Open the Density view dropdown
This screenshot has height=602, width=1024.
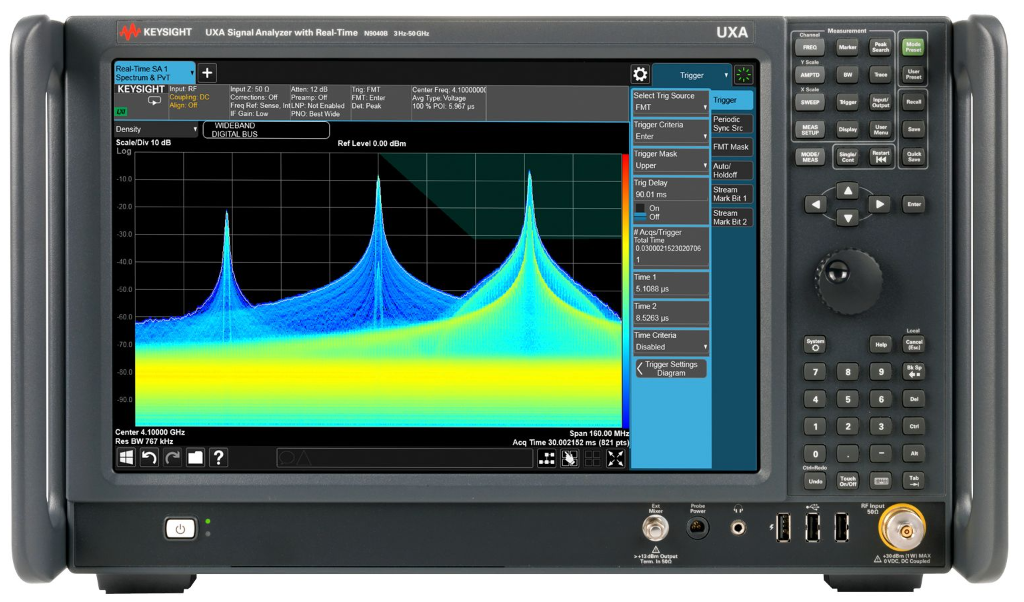(157, 129)
